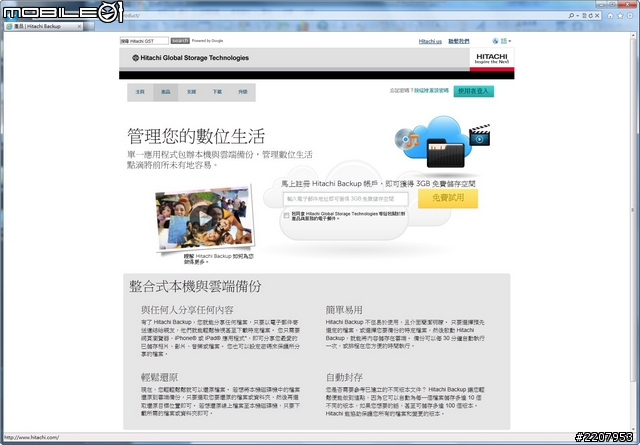The image size is (640, 445).
Task: Click the heading 管理您的數位生活
Action: (196, 136)
